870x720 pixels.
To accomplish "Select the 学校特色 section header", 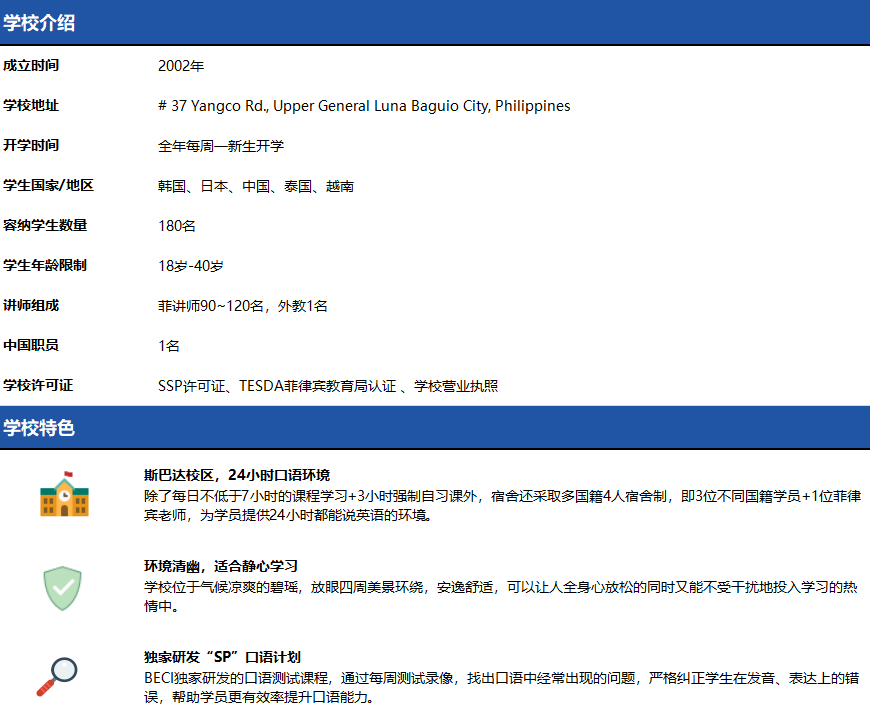I will tap(39, 428).
